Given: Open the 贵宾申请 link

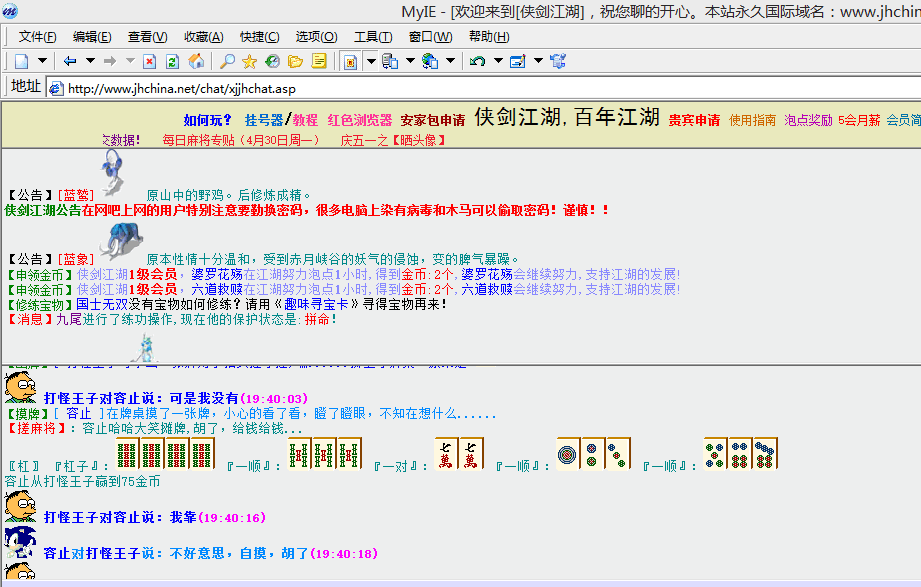Looking at the screenshot, I should 694,120.
